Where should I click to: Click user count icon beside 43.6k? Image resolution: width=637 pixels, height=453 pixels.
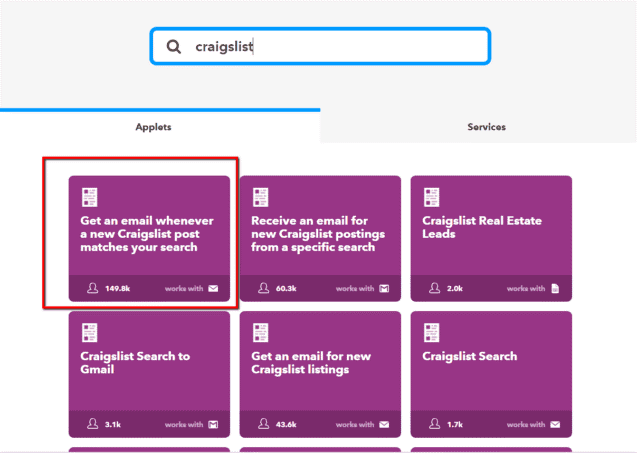pyautogui.click(x=264, y=424)
